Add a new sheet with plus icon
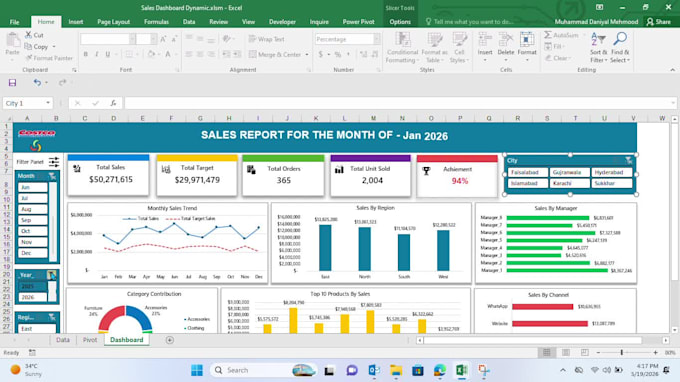 [170, 340]
